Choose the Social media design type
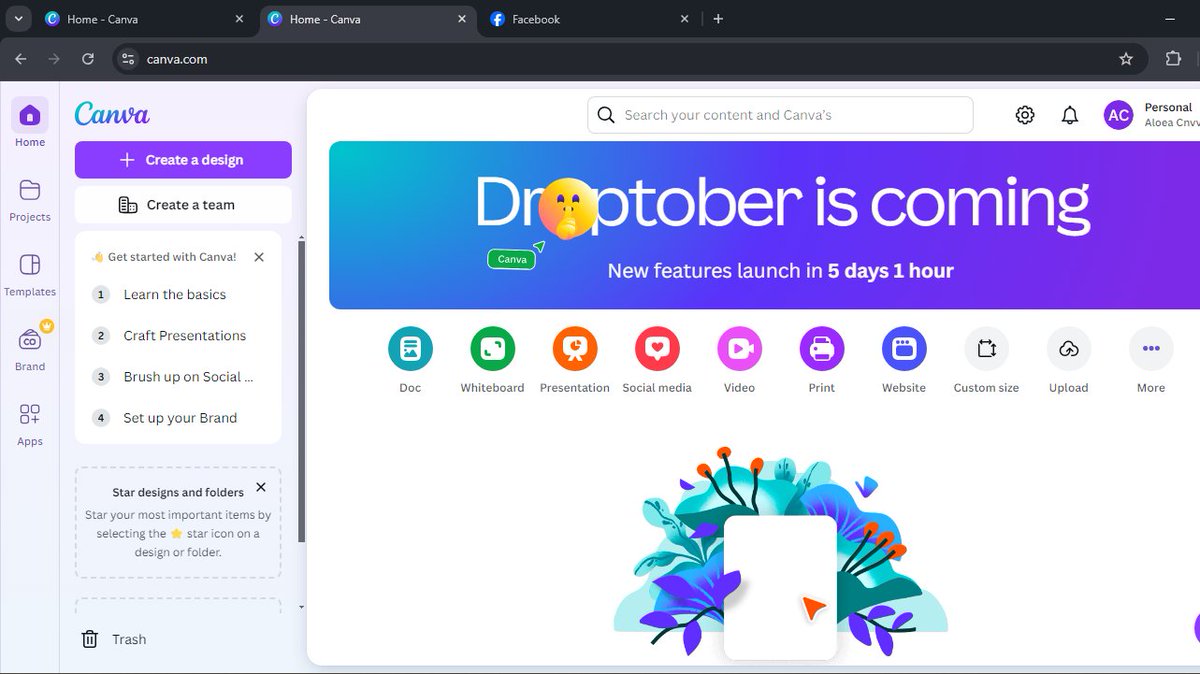The height and width of the screenshot is (674, 1200). 657,349
